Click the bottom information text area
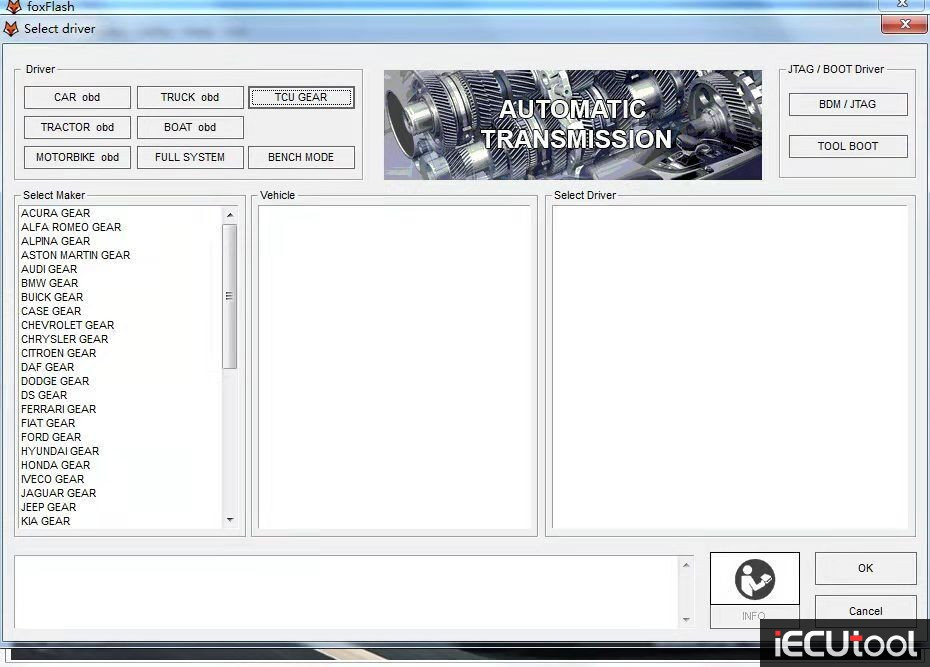 [347, 592]
